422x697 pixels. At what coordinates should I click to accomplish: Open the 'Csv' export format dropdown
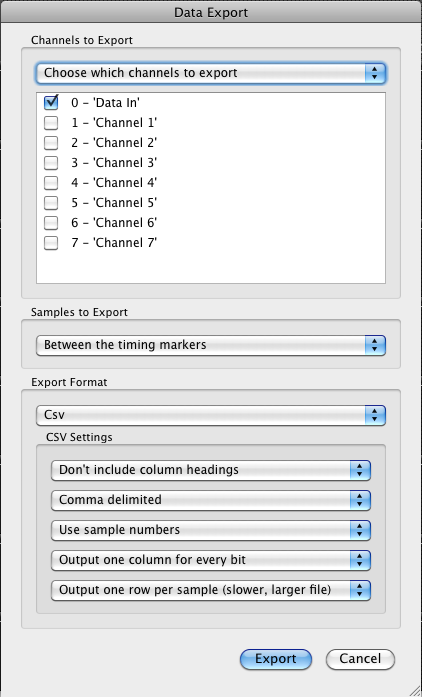click(x=211, y=415)
